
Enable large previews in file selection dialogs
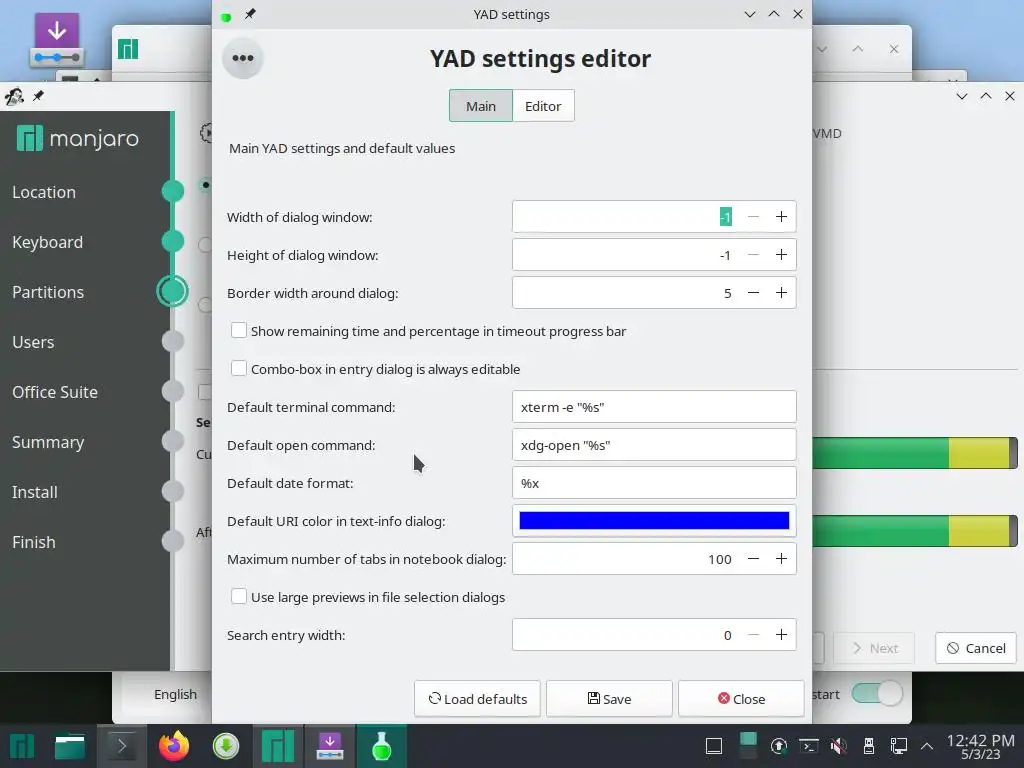click(x=239, y=596)
